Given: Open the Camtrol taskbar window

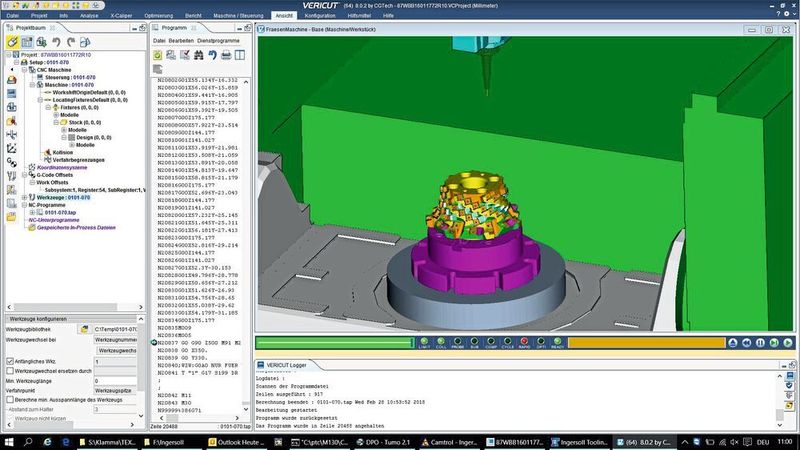Looking at the screenshot, I should pyautogui.click(x=449, y=442).
